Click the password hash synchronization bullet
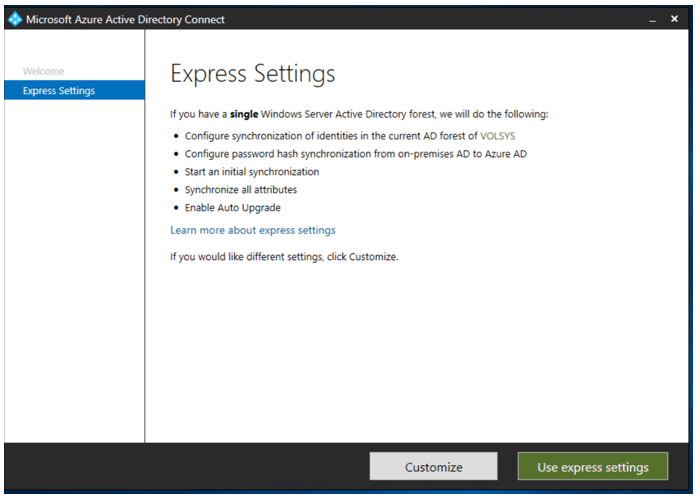This screenshot has height=500, width=700. [x=355, y=154]
